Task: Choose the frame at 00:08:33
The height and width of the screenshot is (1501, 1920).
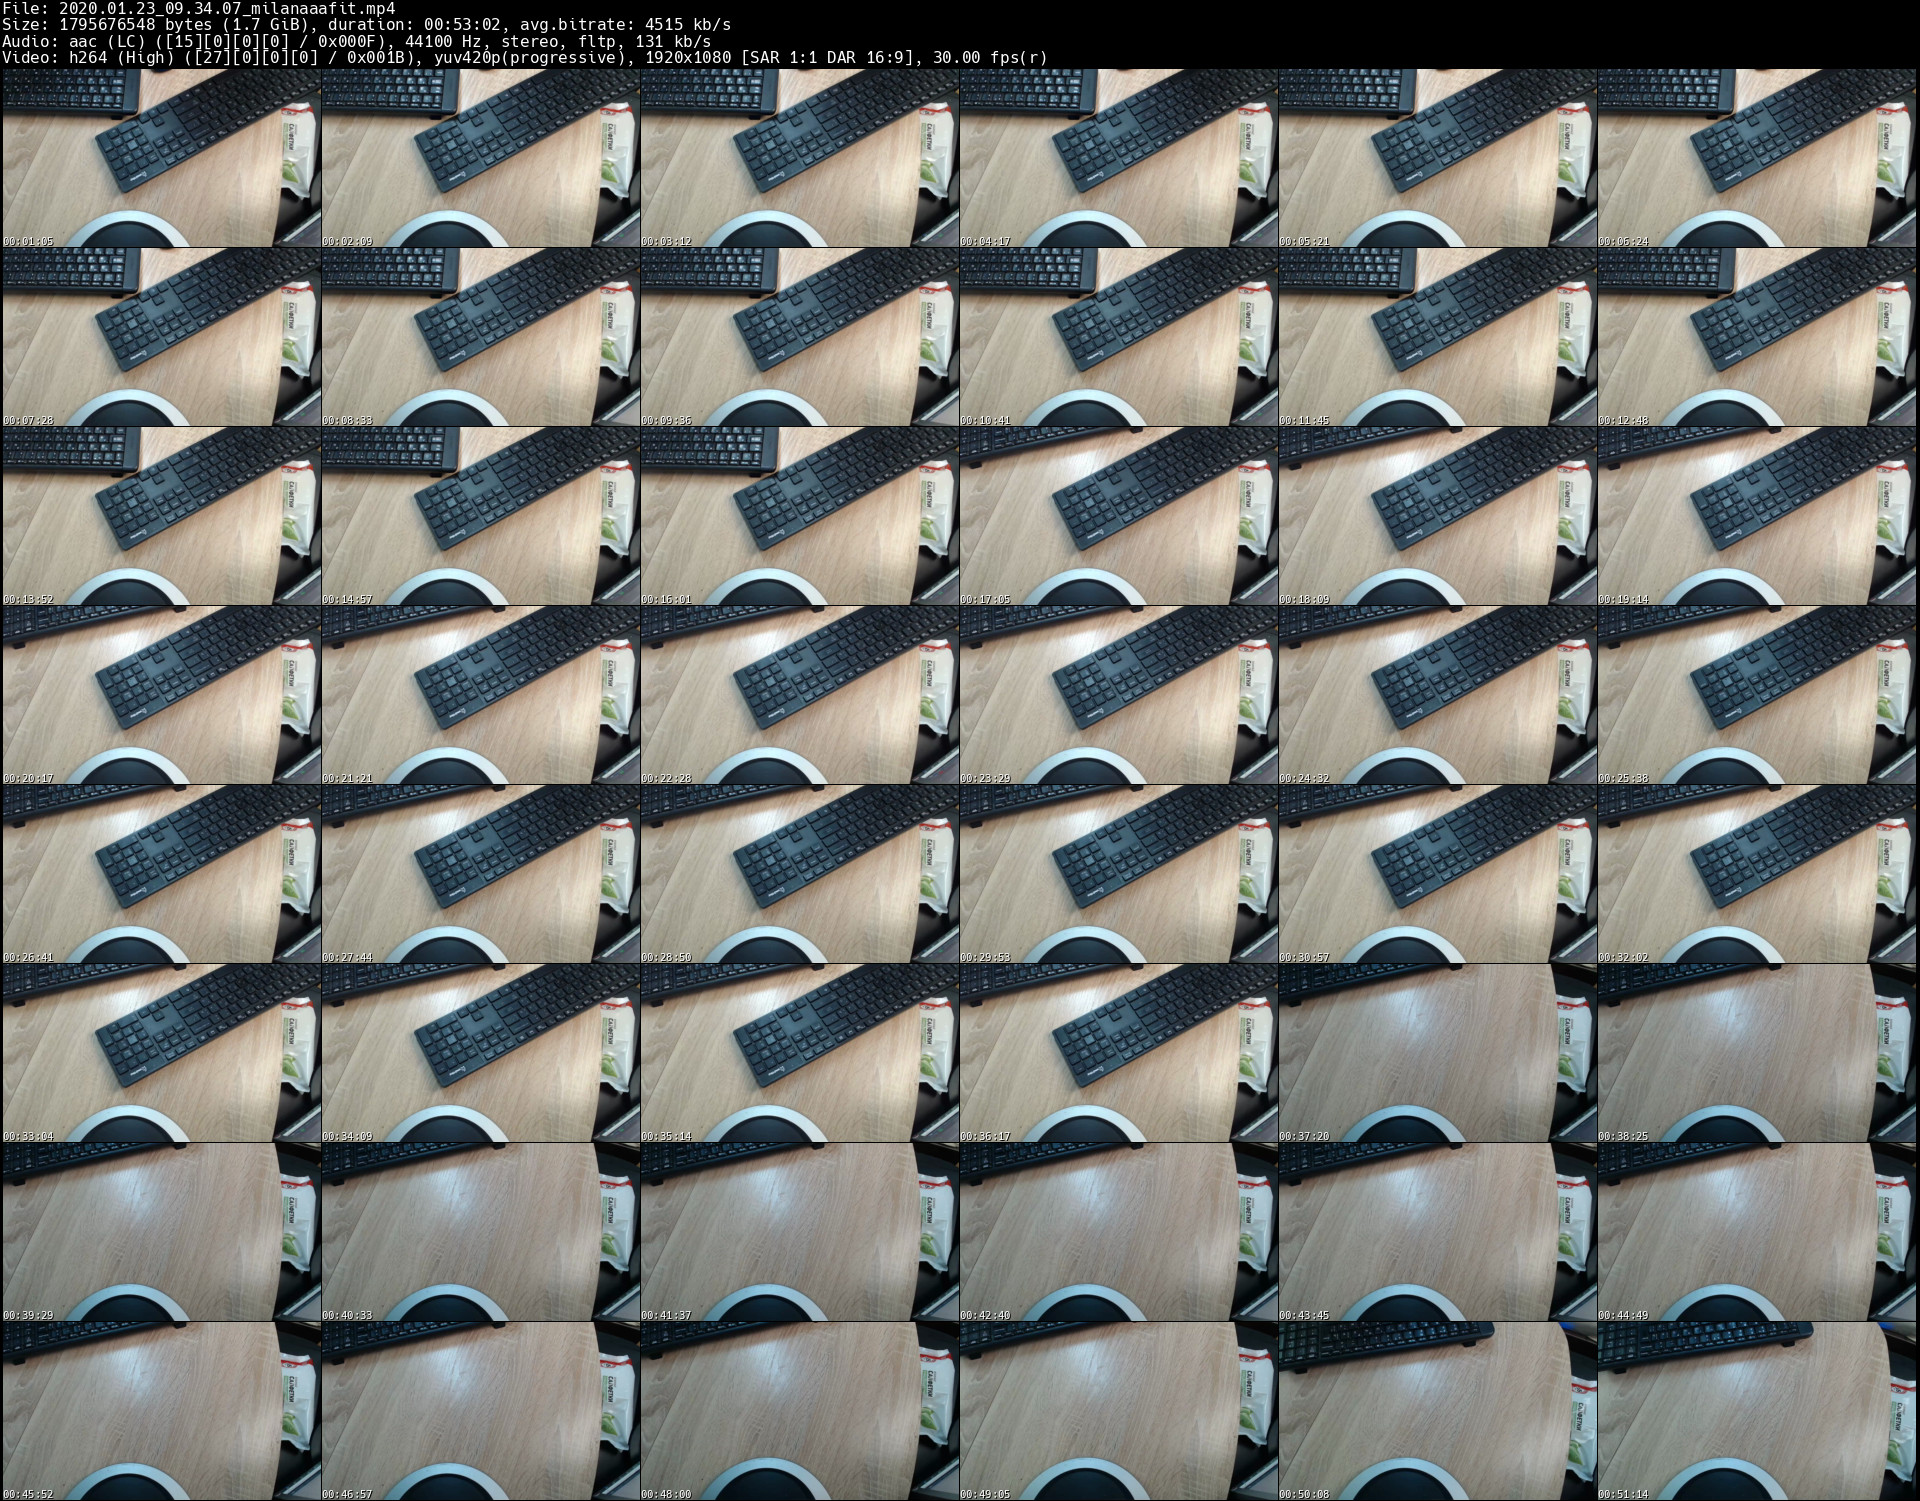Action: click(480, 337)
